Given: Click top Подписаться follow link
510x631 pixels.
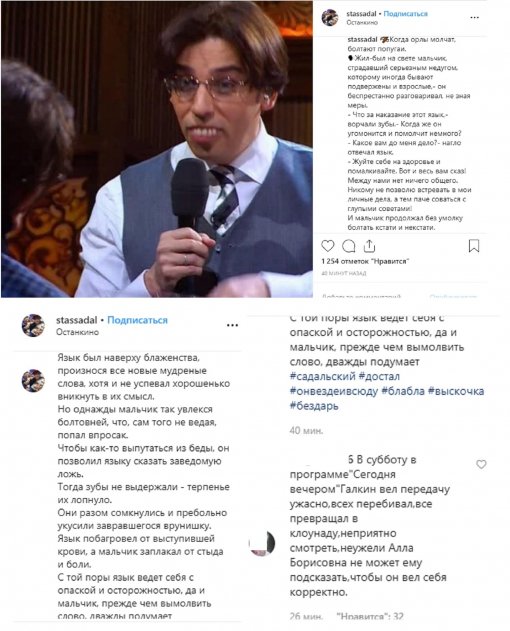Looking at the screenshot, I should tap(405, 14).
